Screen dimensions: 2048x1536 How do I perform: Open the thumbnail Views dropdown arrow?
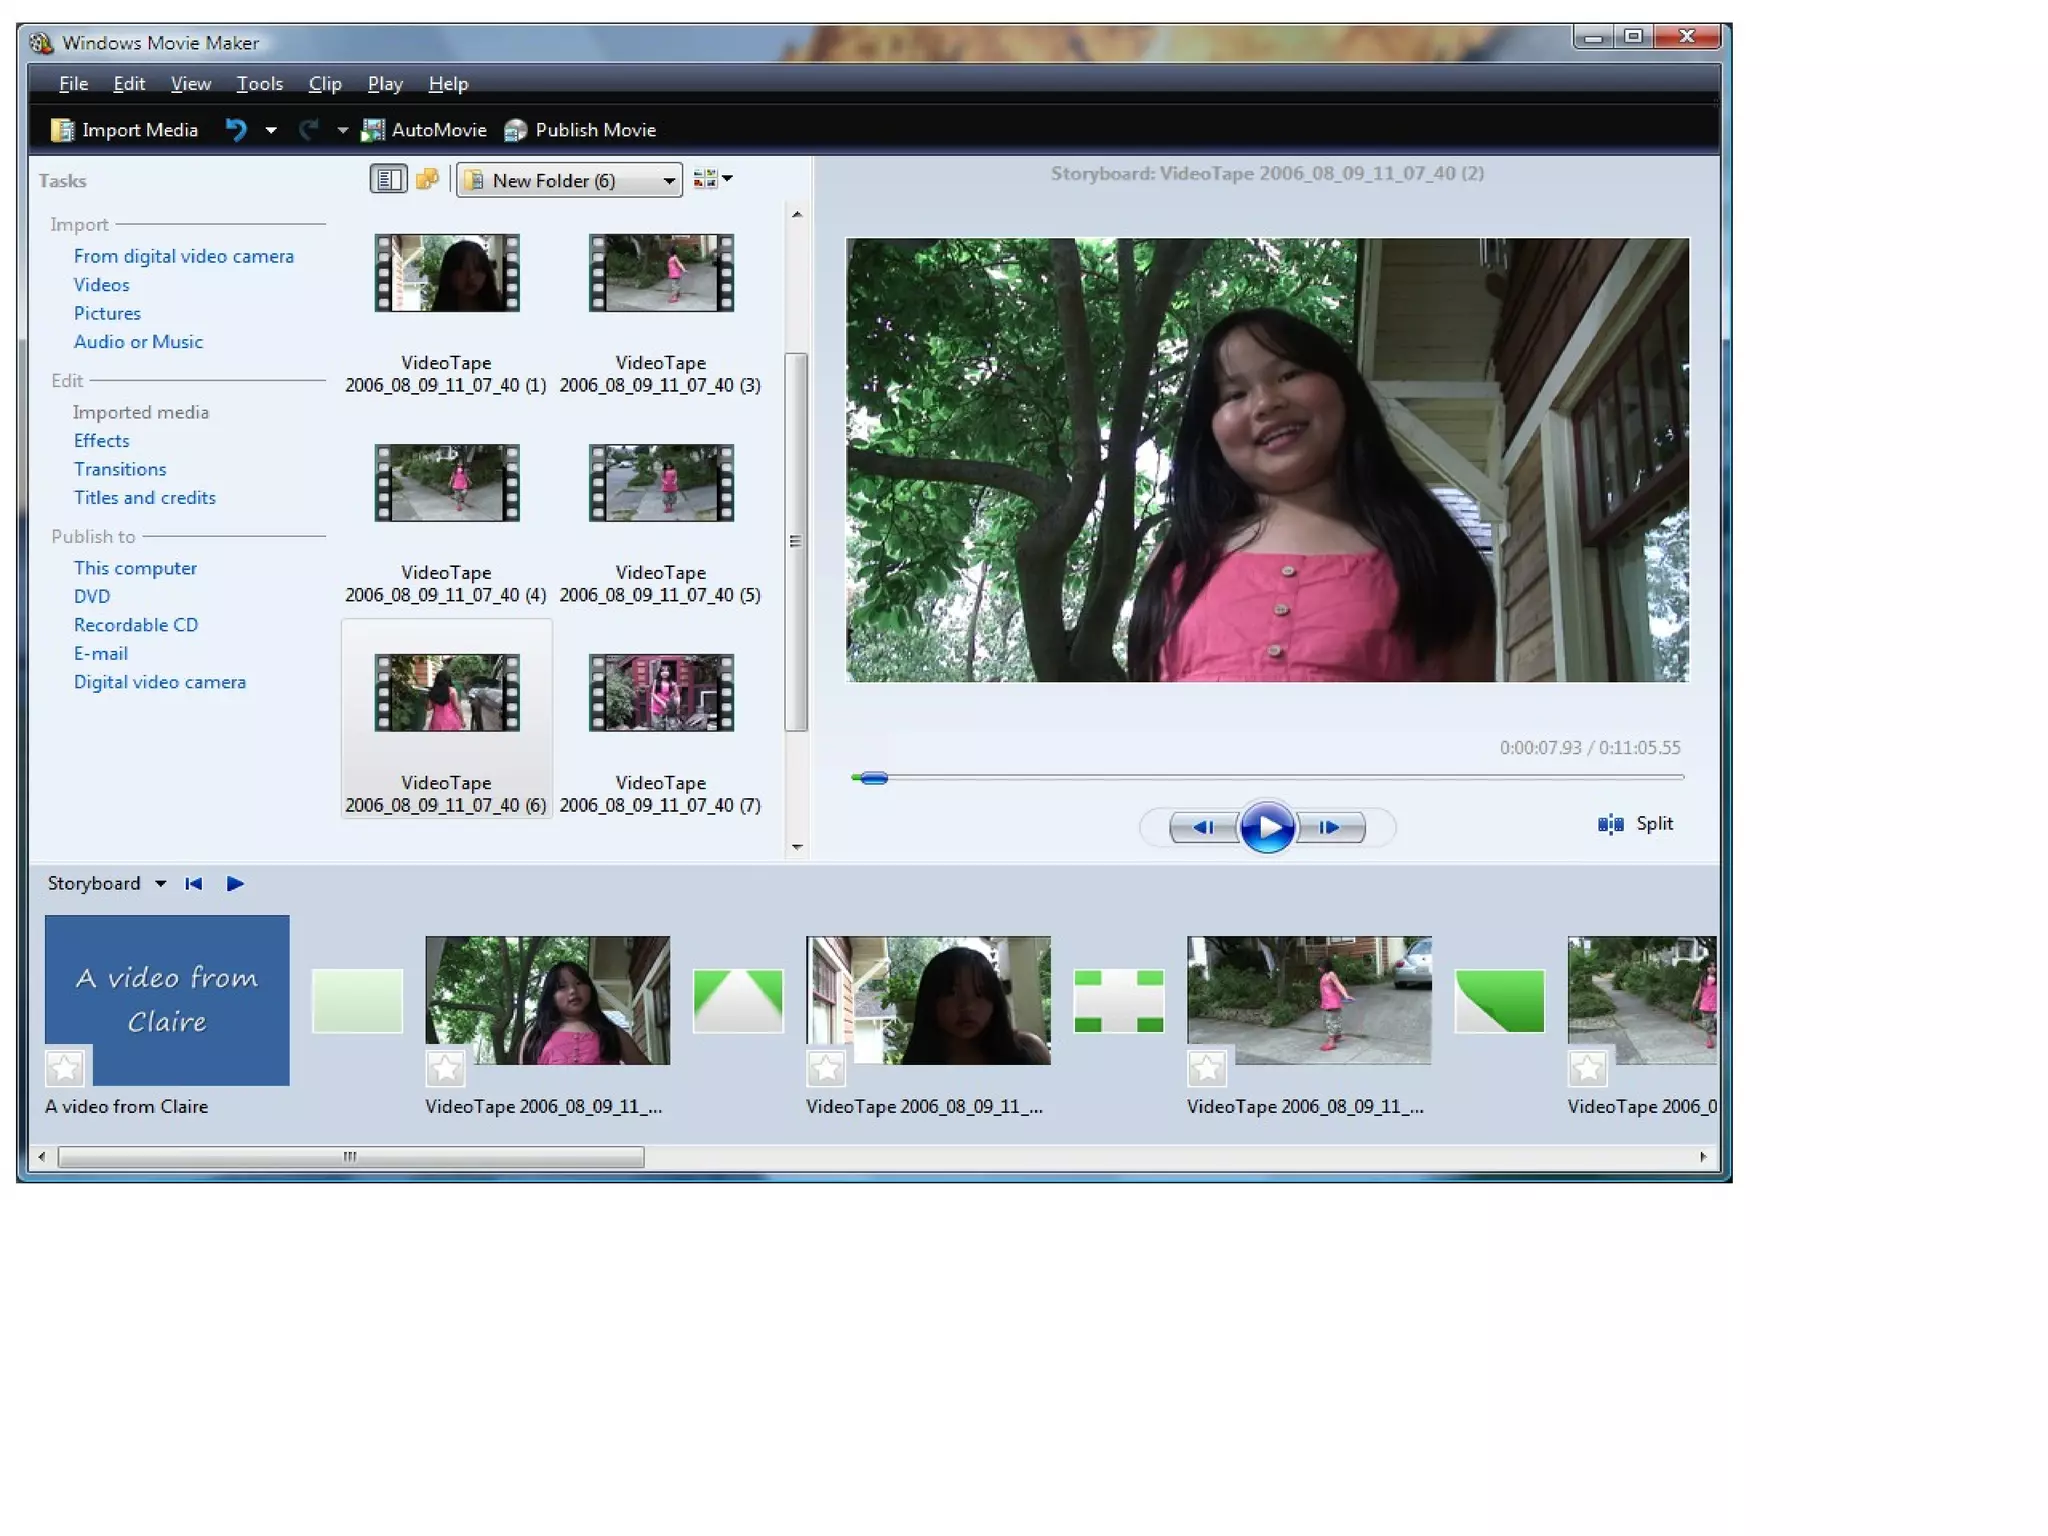727,179
